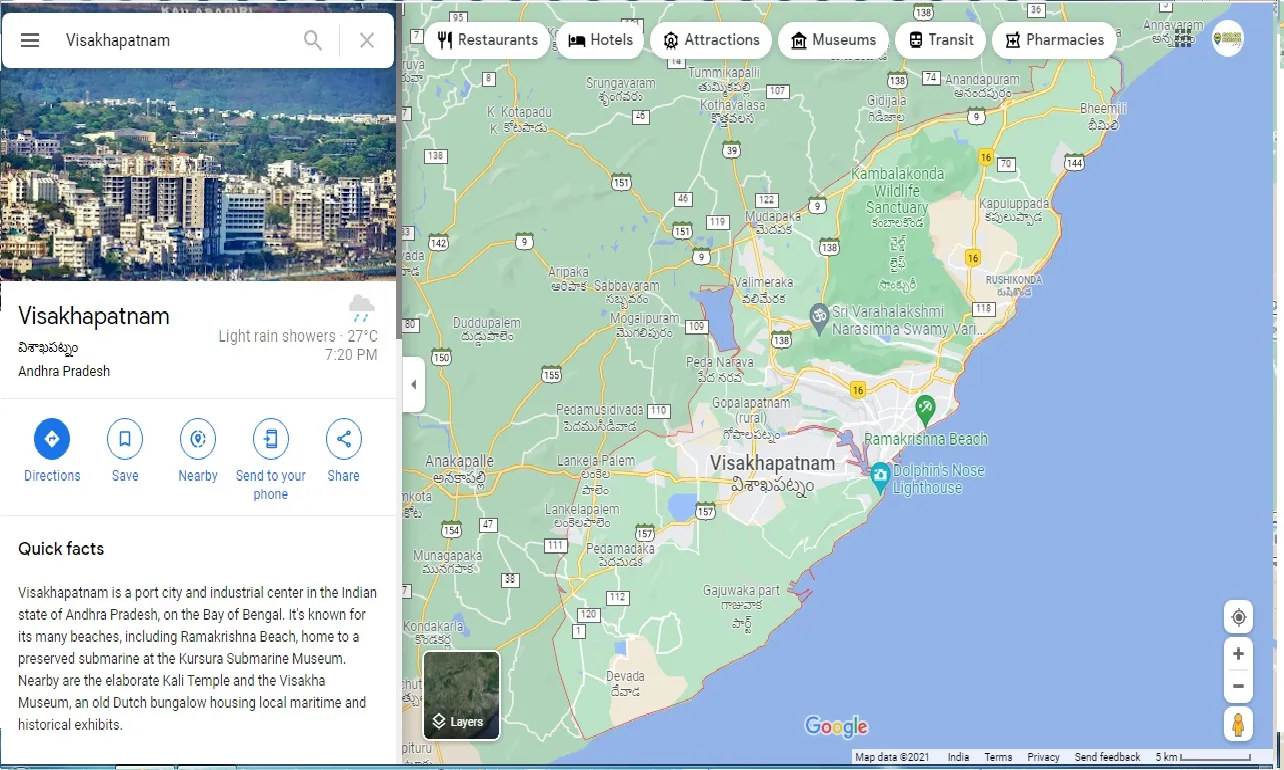
Task: Click Send feedback link
Action: pos(1107,757)
